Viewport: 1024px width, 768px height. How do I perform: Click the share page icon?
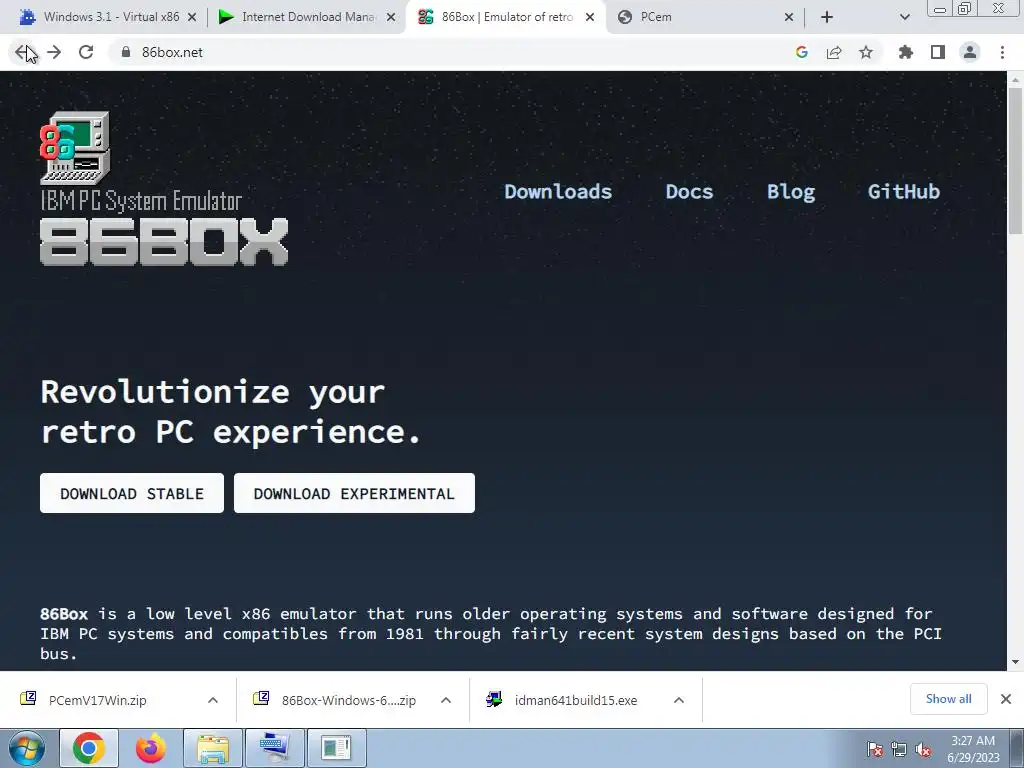tap(834, 52)
